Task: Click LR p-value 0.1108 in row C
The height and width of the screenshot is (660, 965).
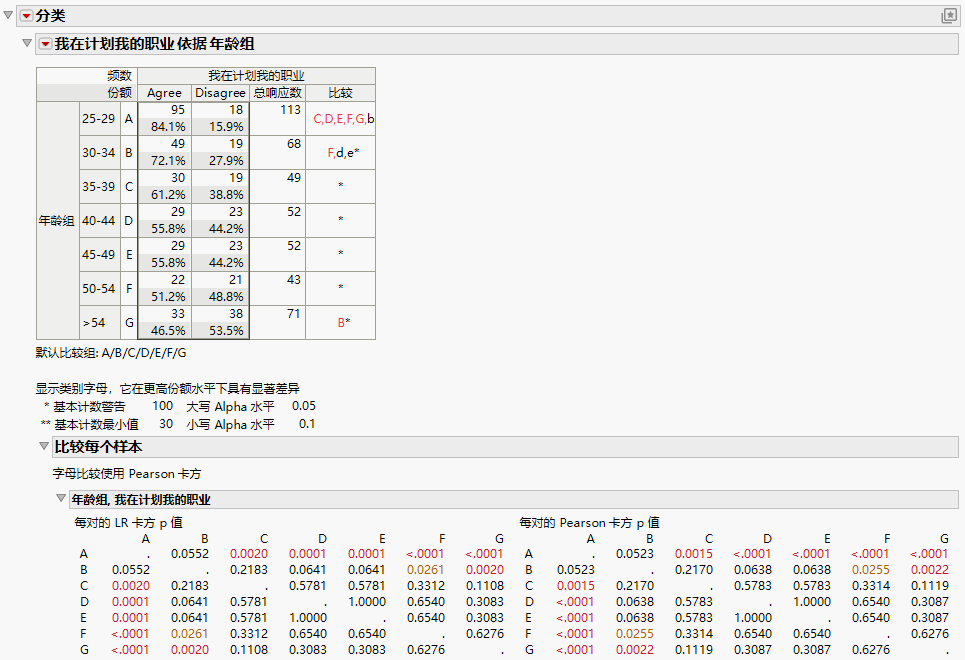Action: click(484, 586)
